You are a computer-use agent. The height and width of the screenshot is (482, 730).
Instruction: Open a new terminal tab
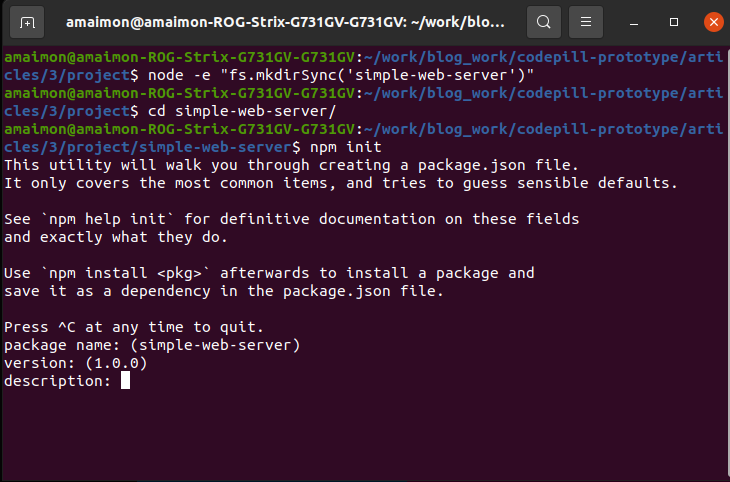click(28, 21)
